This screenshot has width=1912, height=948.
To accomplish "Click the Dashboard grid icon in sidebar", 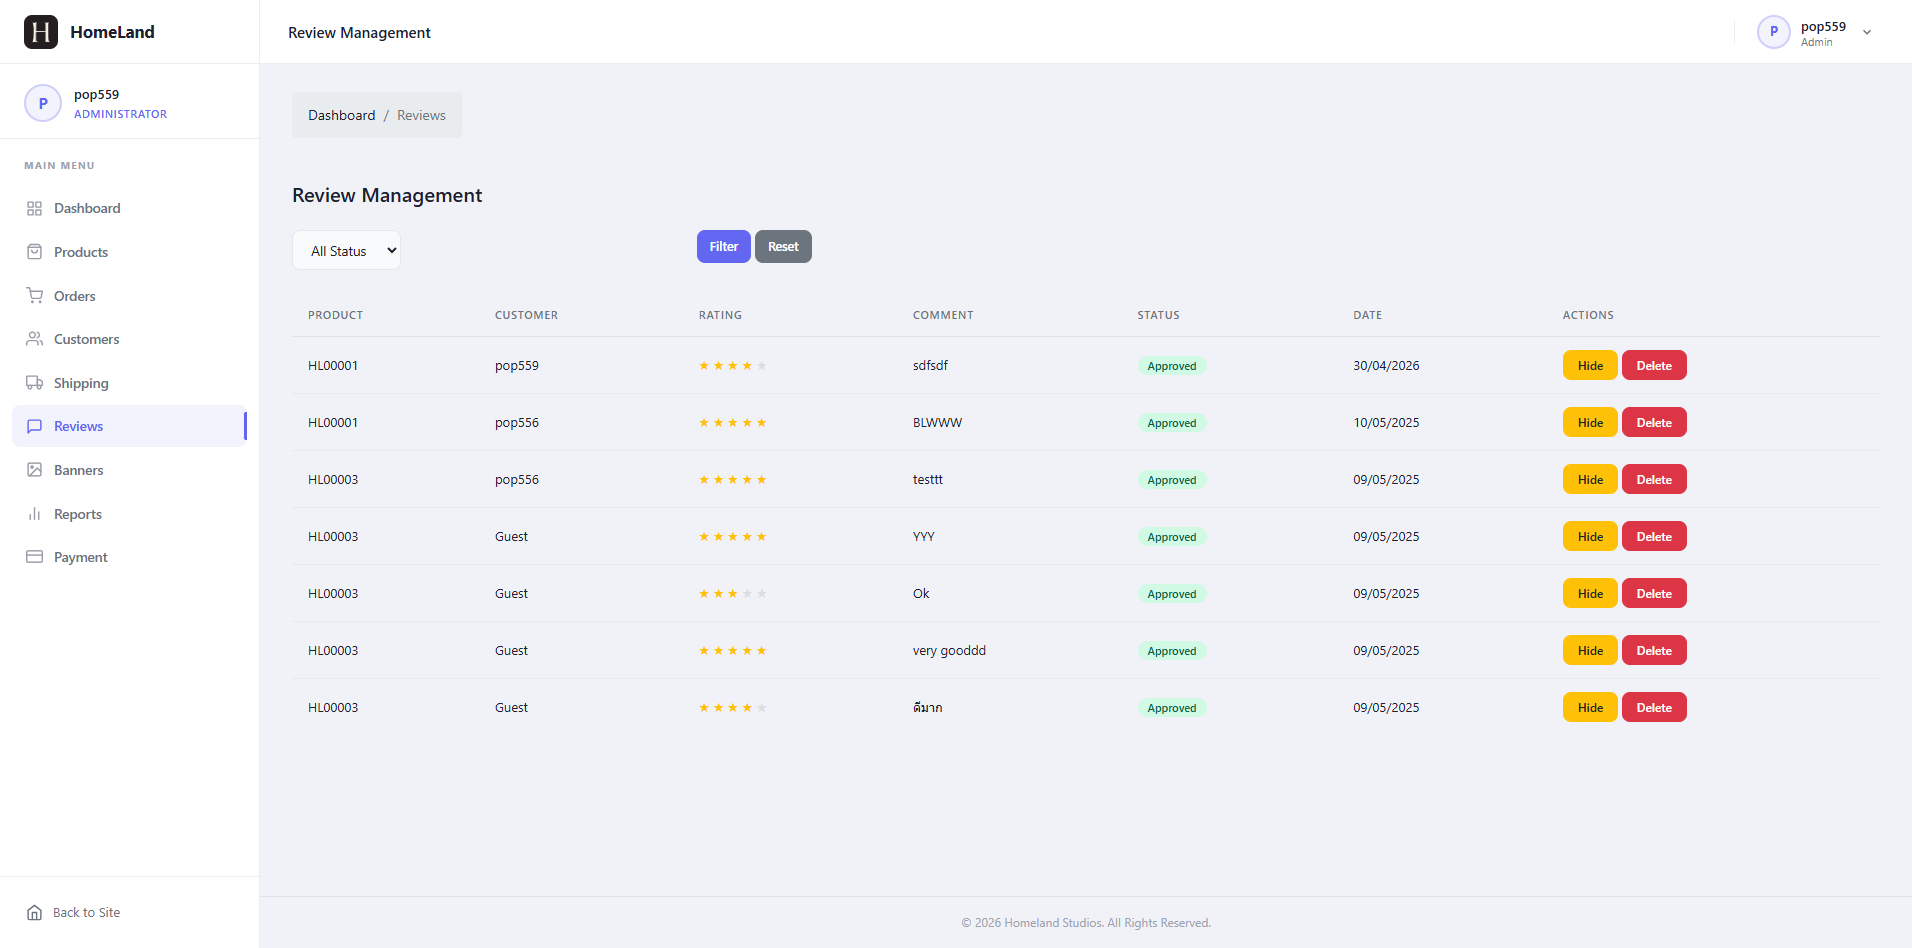I will coord(34,208).
